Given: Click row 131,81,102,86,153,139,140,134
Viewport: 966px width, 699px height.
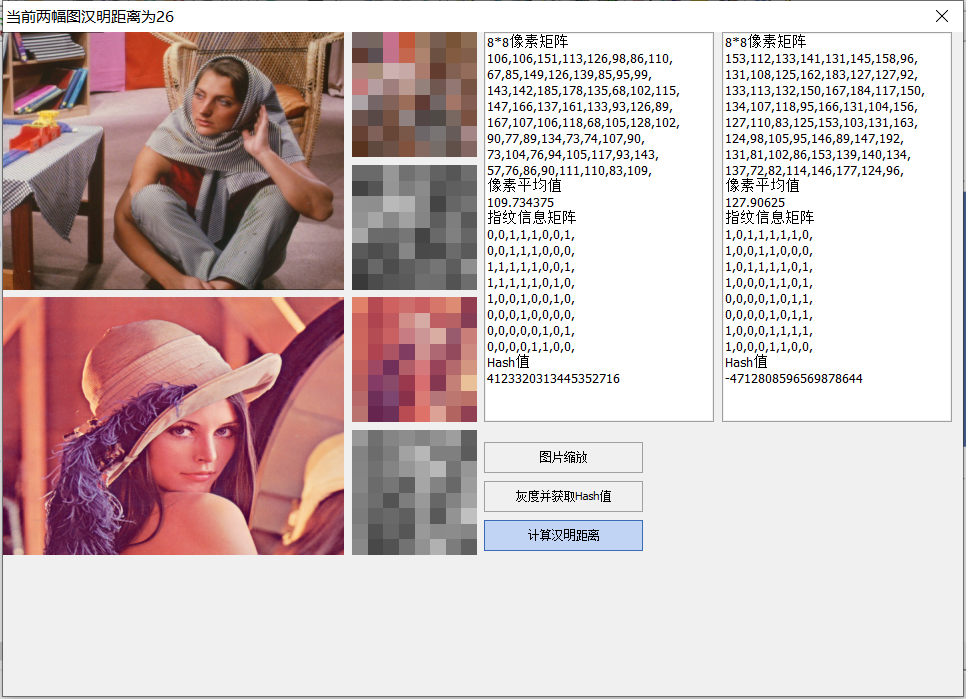Looking at the screenshot, I should (x=818, y=155).
